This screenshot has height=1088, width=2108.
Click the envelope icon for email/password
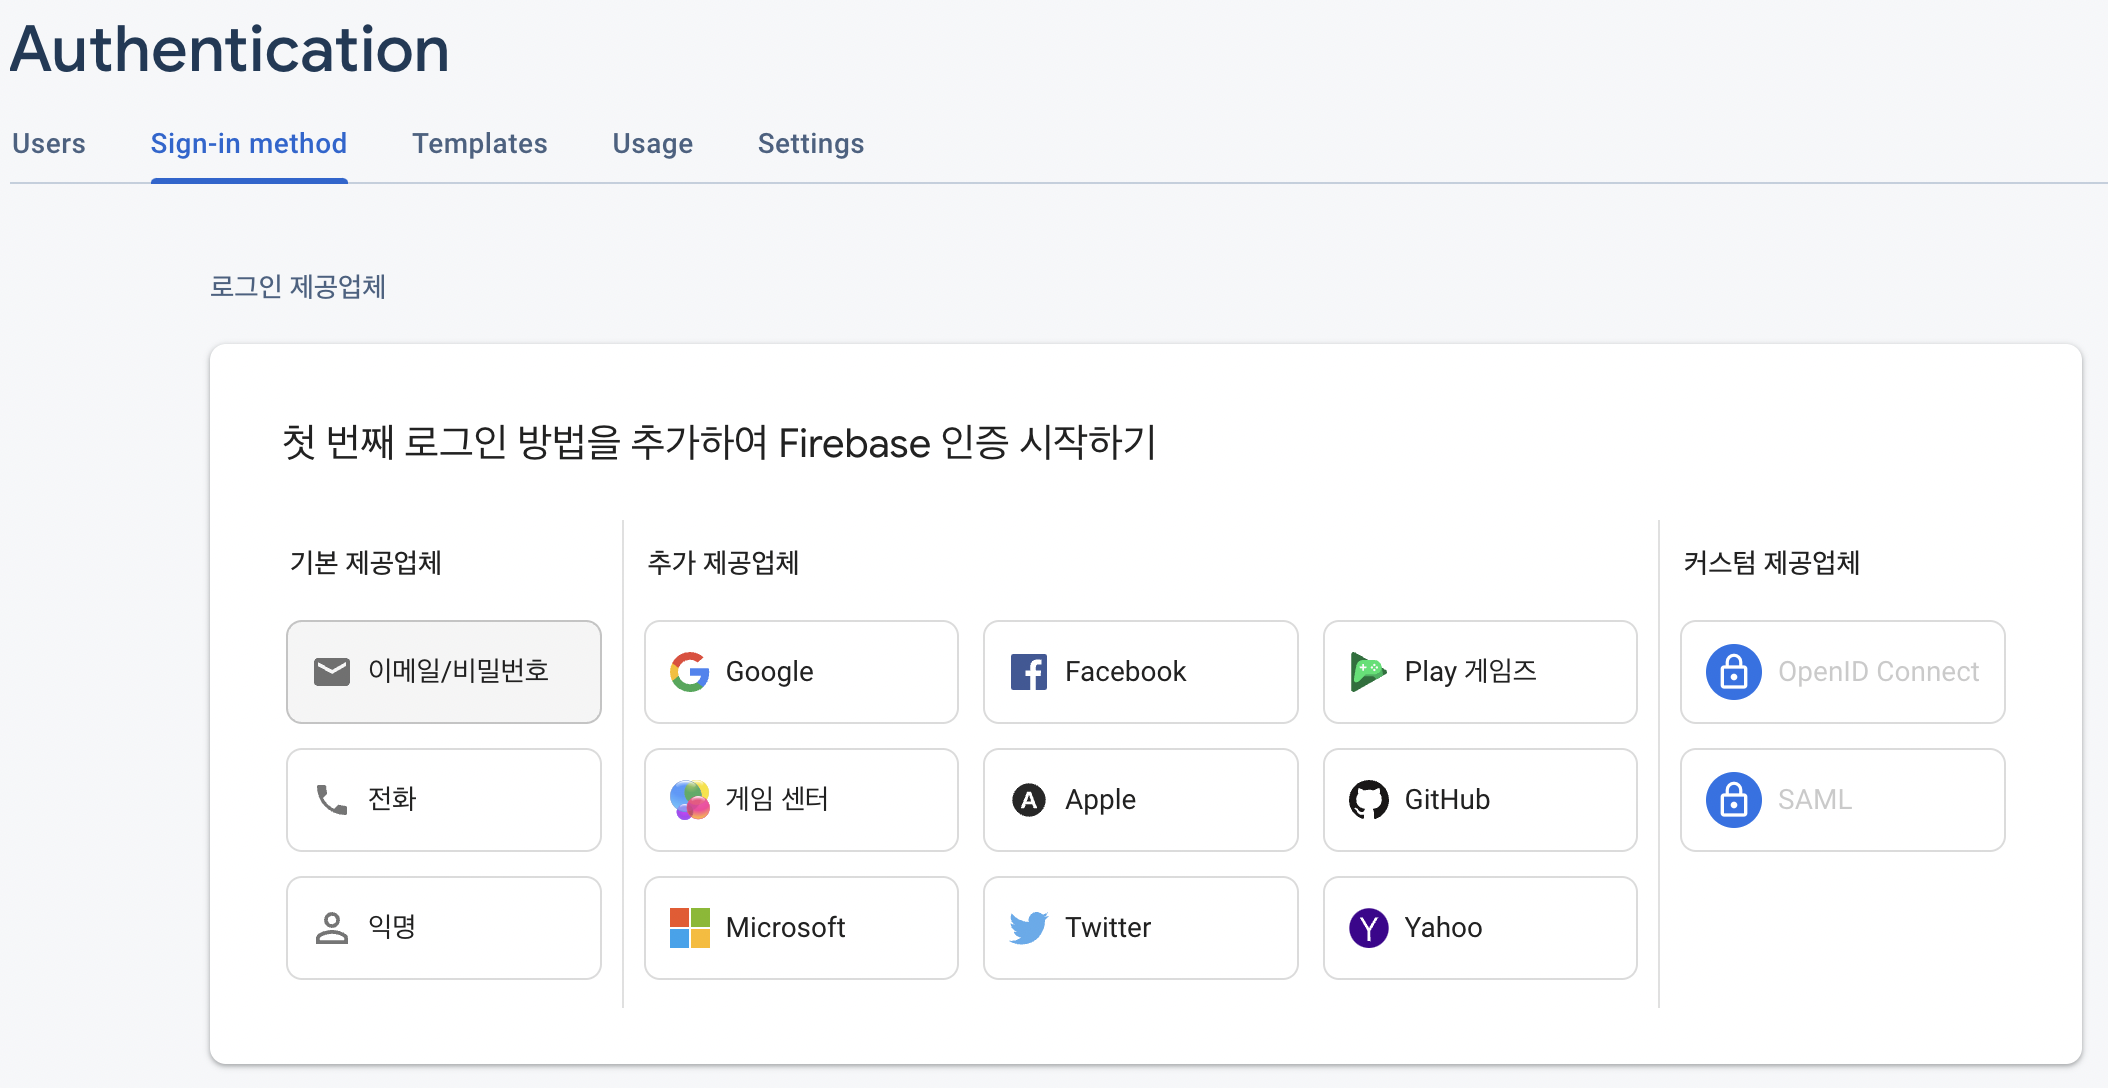pyautogui.click(x=332, y=672)
